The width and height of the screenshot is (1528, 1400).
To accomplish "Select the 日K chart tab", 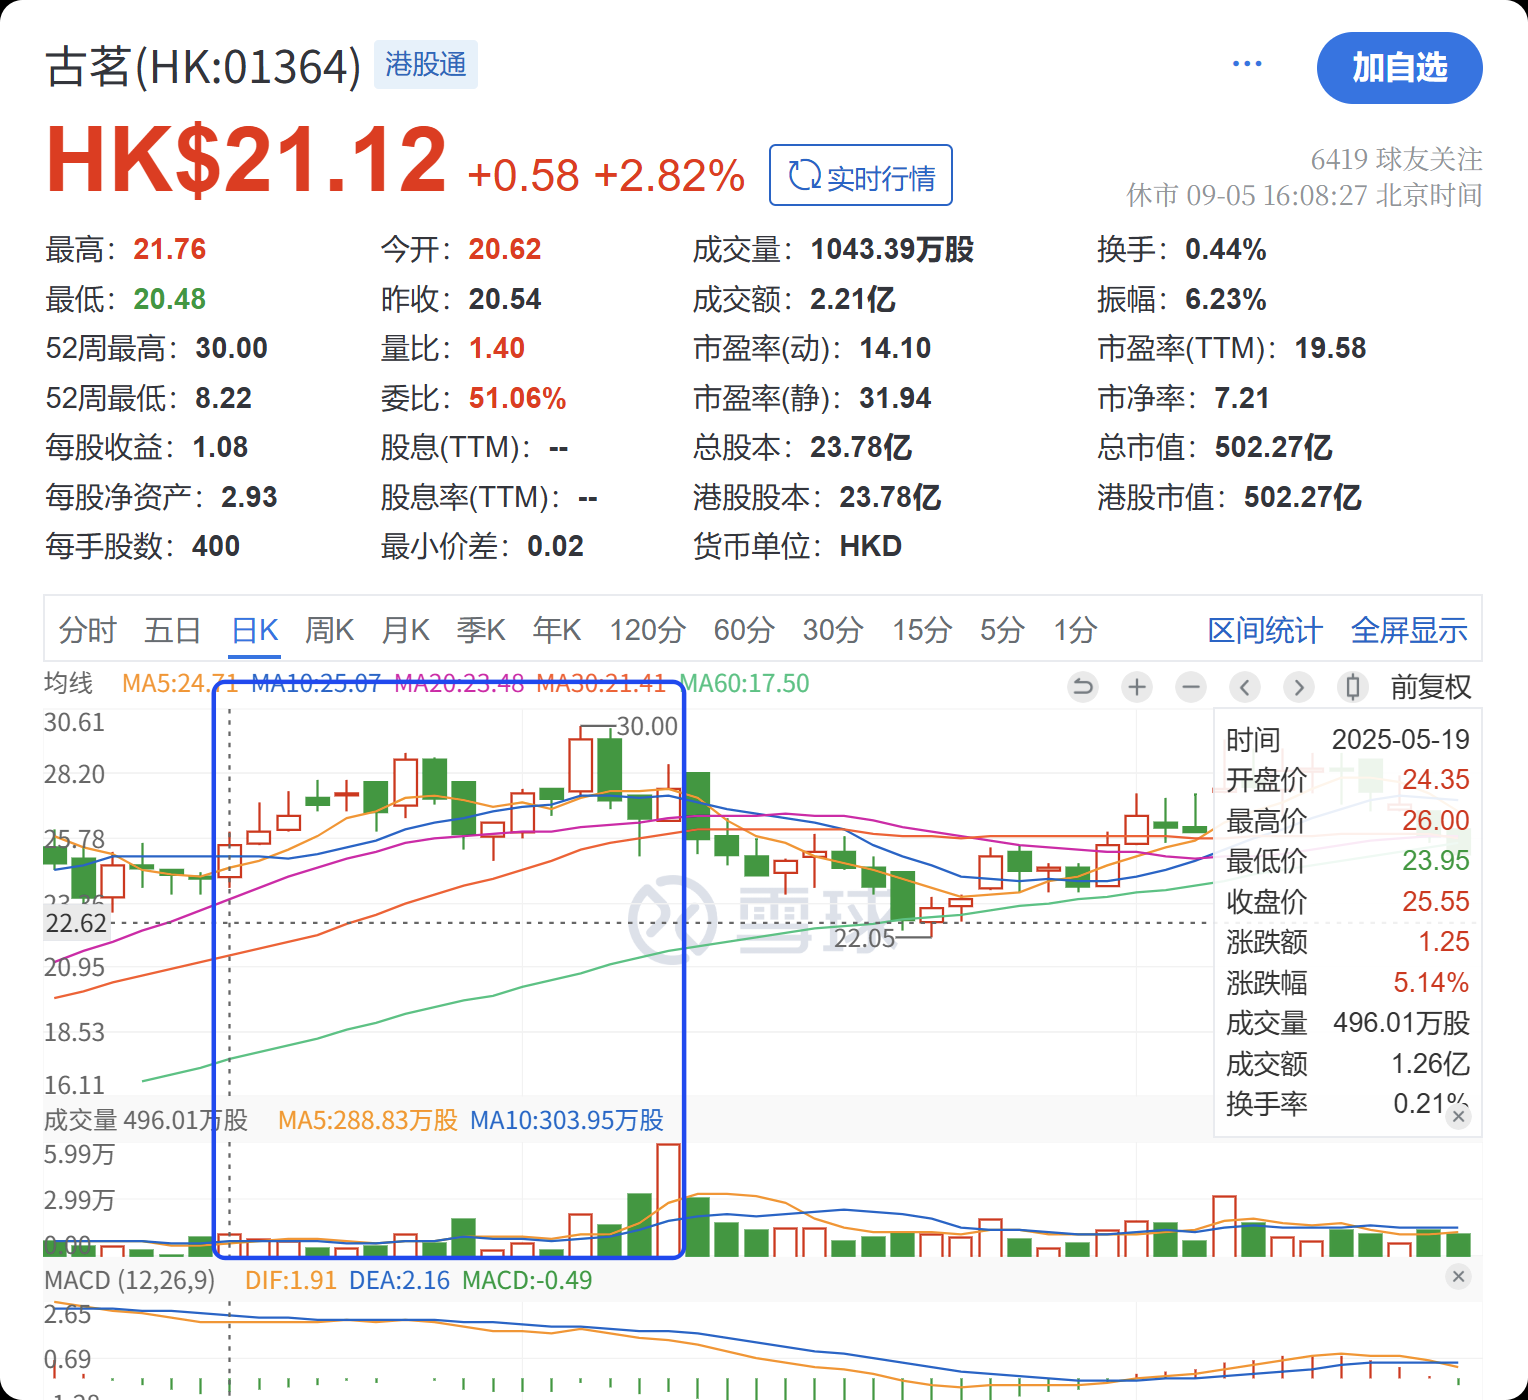I will pyautogui.click(x=255, y=630).
